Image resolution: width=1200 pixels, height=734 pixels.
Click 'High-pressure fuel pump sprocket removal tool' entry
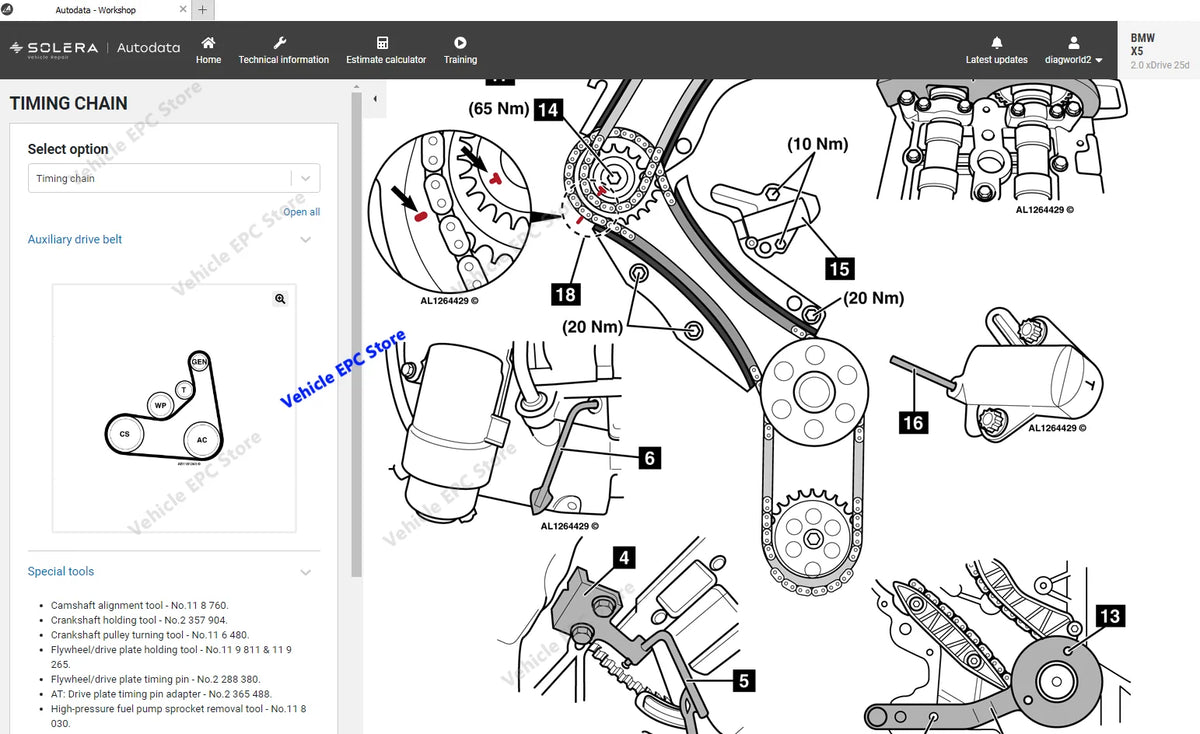pos(178,715)
